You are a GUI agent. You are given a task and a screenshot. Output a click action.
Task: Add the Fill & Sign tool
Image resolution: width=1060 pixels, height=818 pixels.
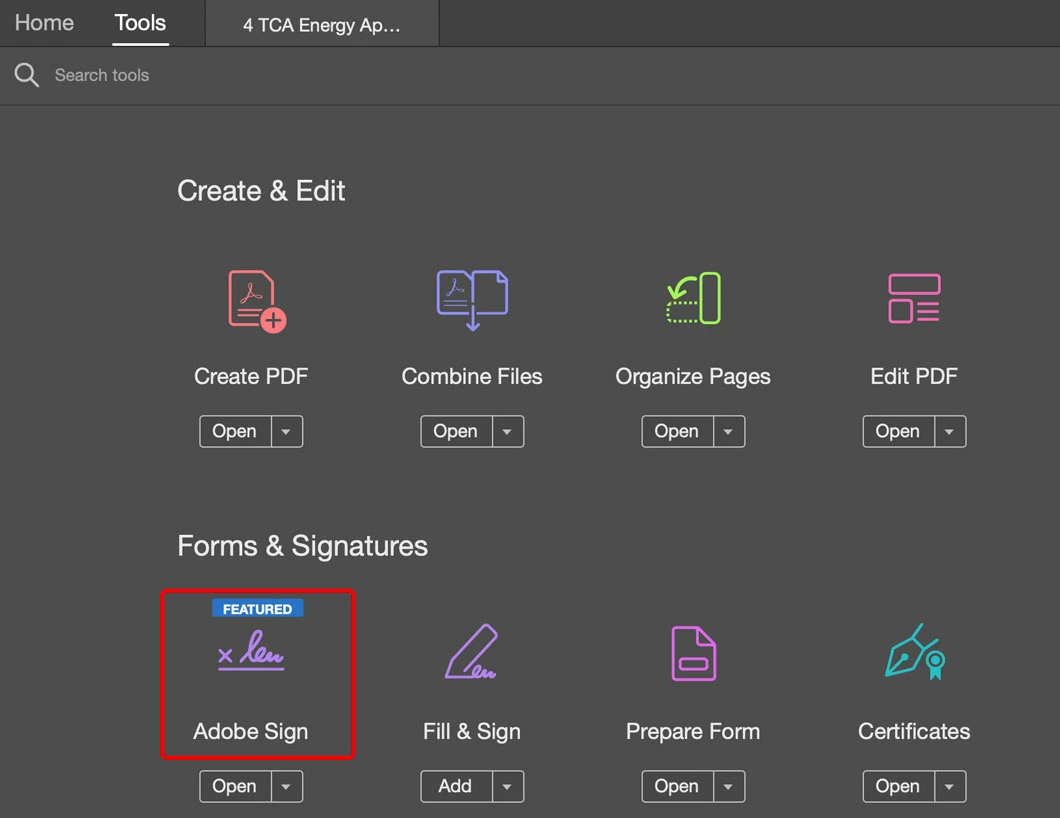pyautogui.click(x=456, y=786)
